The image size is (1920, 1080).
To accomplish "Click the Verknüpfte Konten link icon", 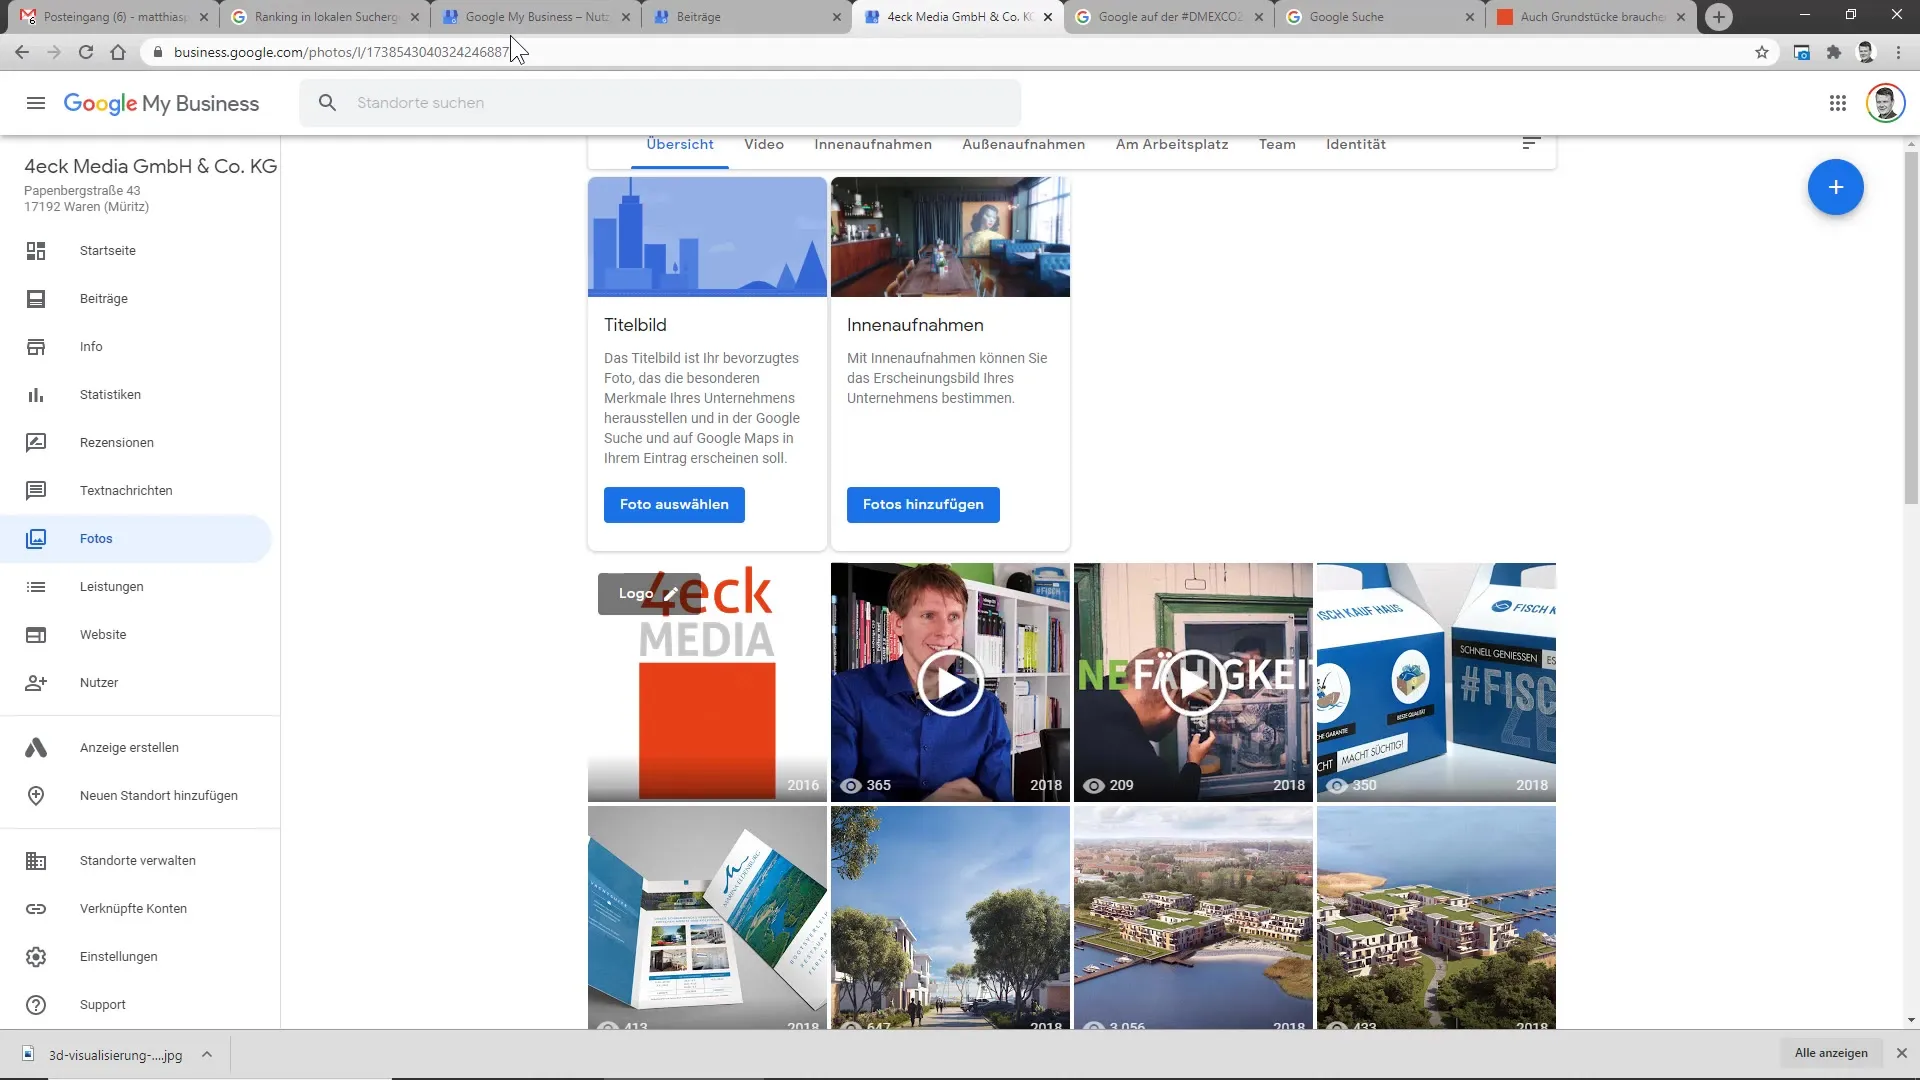I will click(36, 909).
